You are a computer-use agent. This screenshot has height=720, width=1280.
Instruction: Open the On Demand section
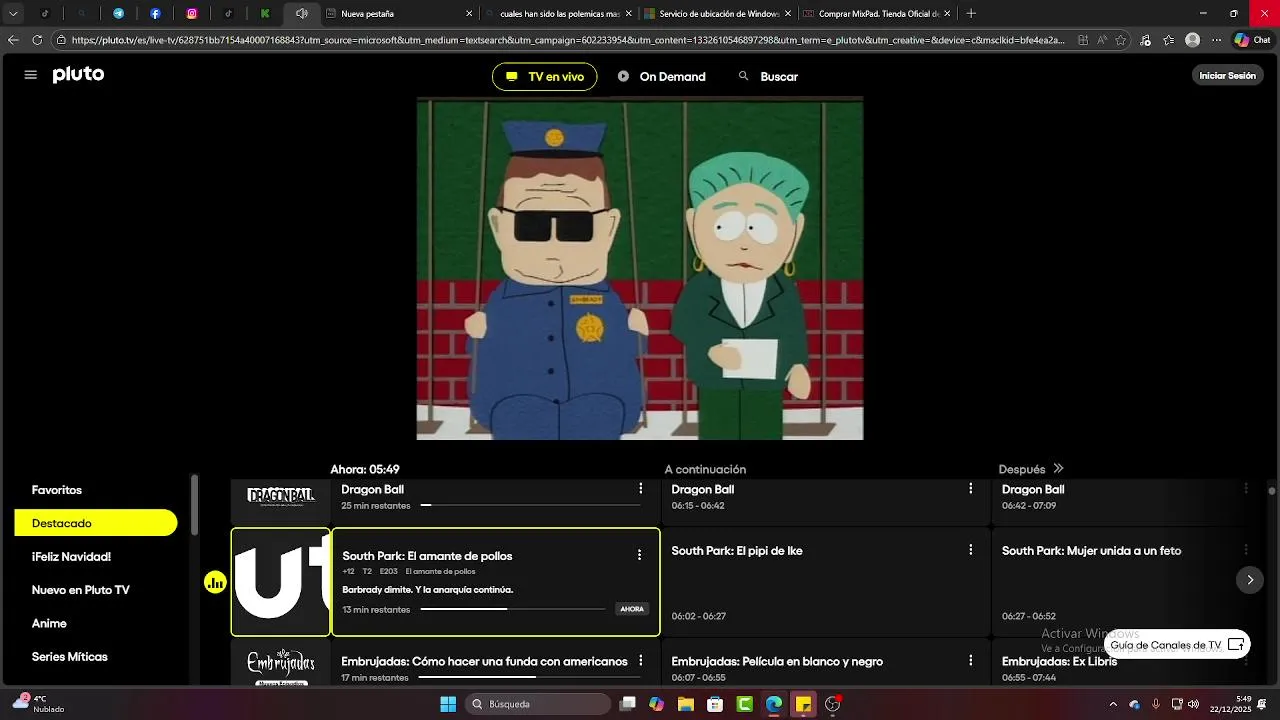coord(662,77)
